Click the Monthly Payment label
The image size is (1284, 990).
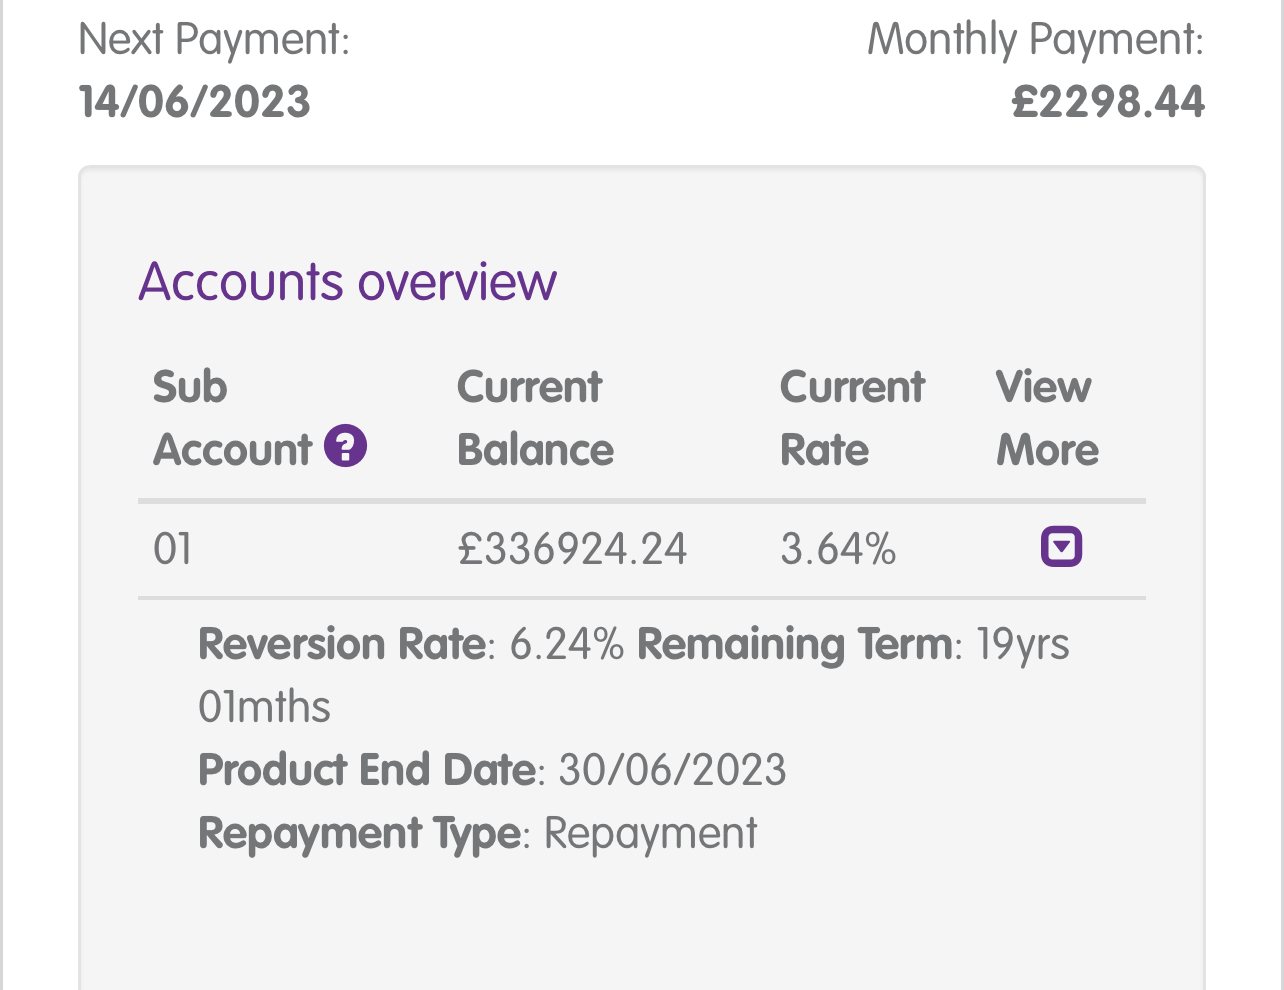coord(1035,40)
